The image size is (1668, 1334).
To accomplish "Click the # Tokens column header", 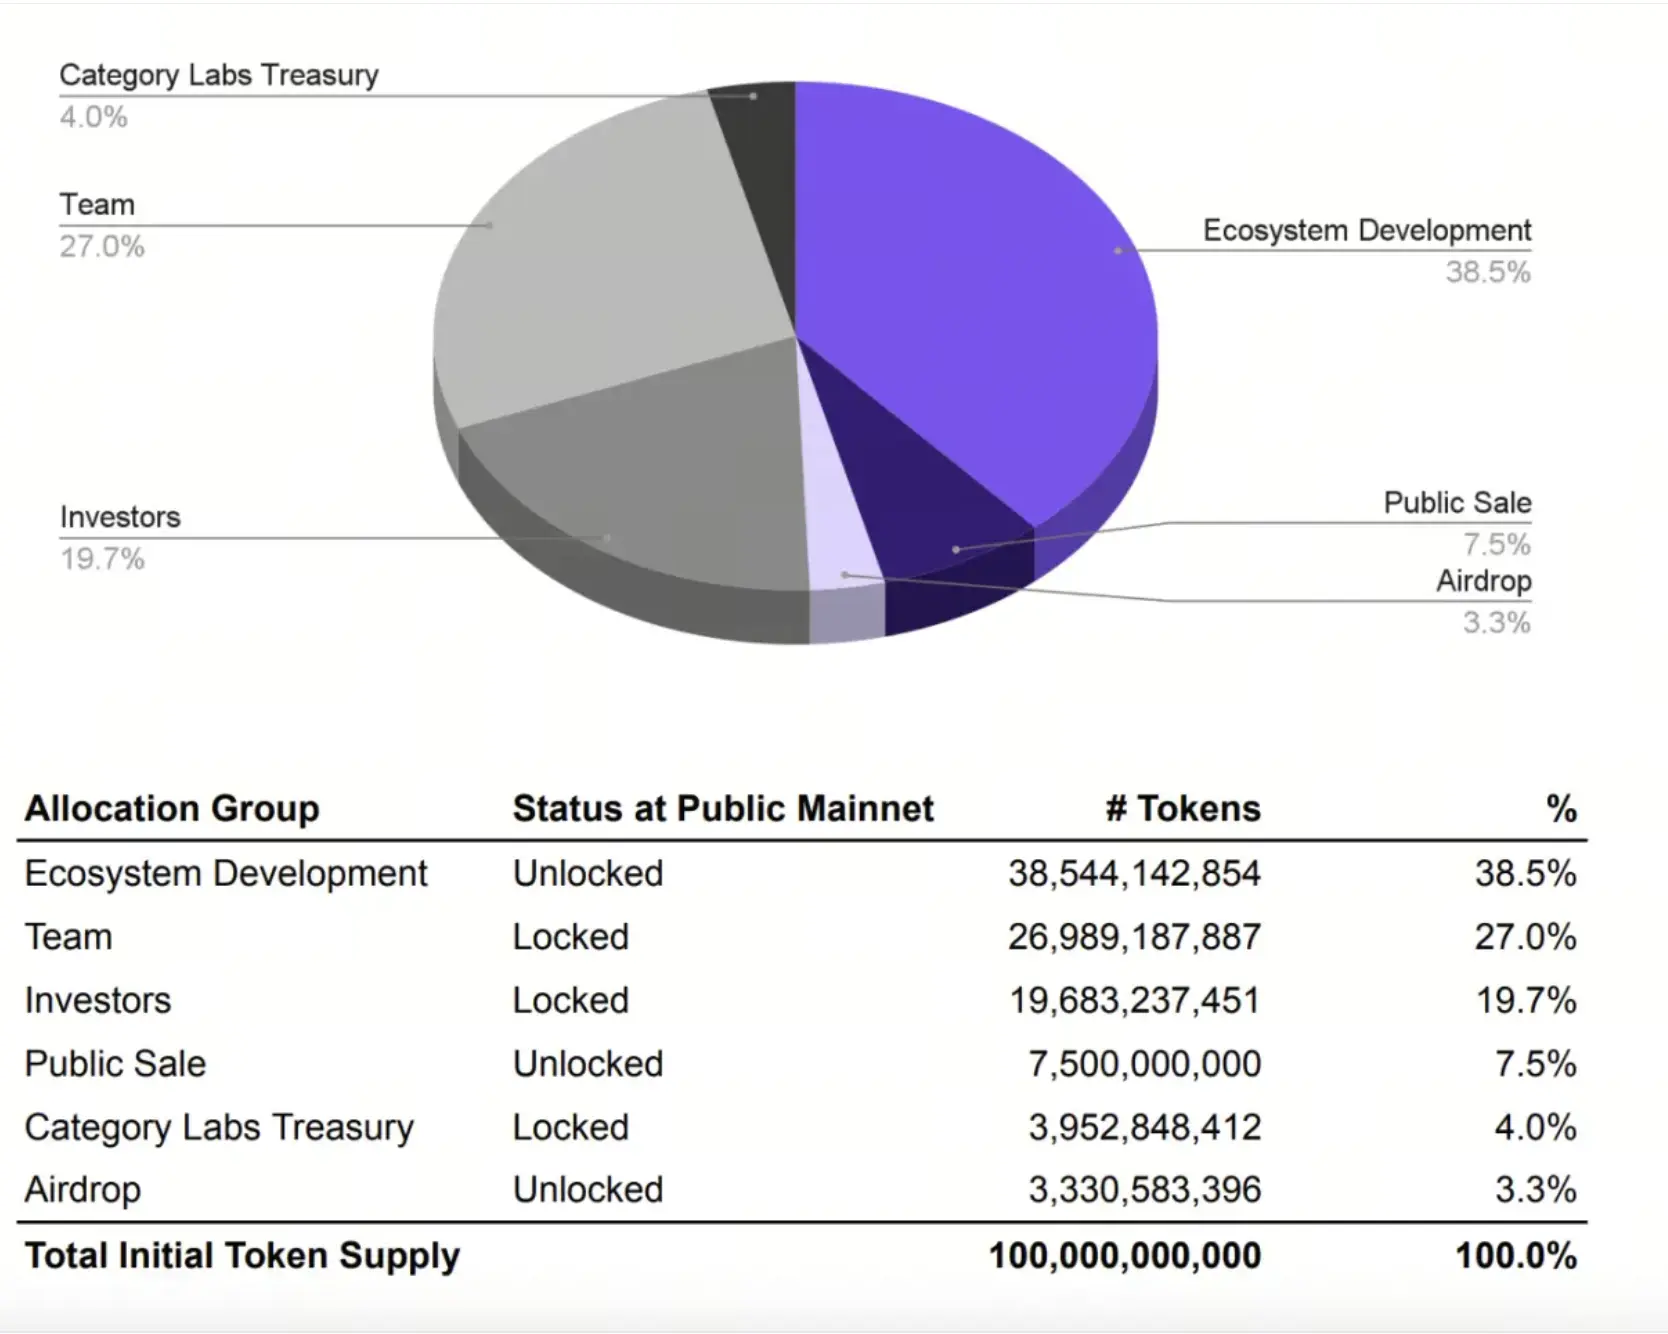I will pos(1183,808).
